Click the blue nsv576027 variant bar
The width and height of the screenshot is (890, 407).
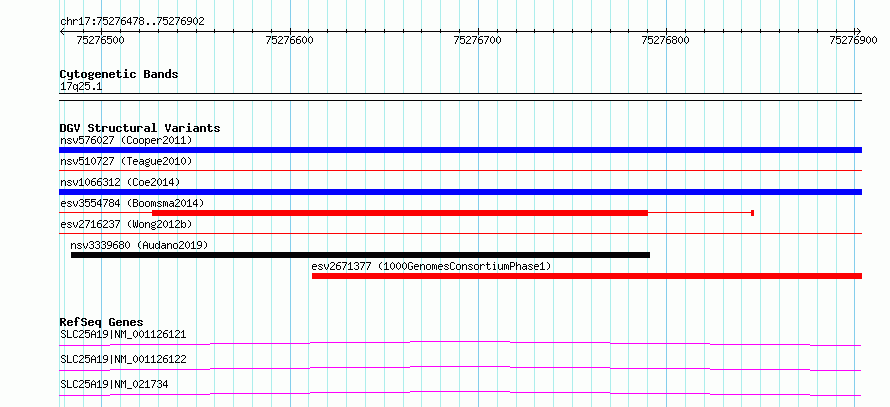(460, 150)
